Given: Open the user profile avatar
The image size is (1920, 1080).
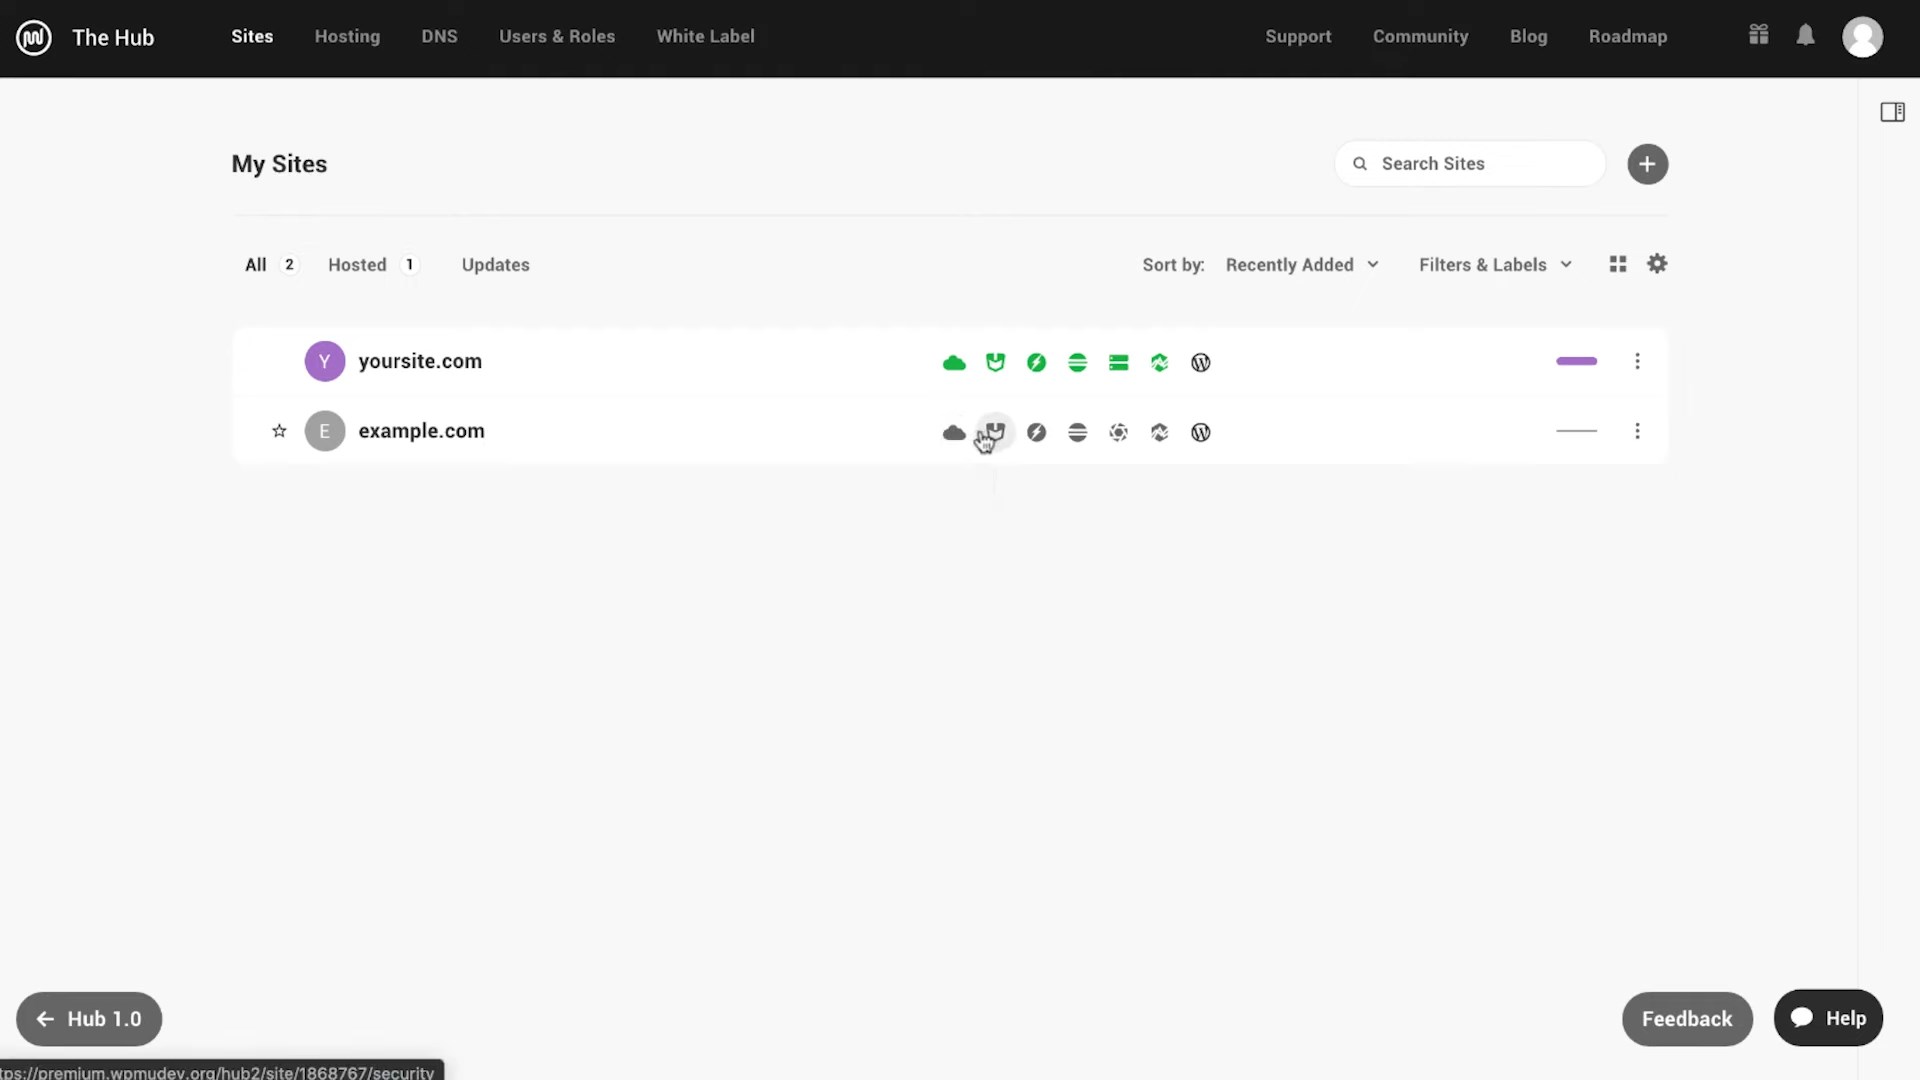Looking at the screenshot, I should 1862,37.
